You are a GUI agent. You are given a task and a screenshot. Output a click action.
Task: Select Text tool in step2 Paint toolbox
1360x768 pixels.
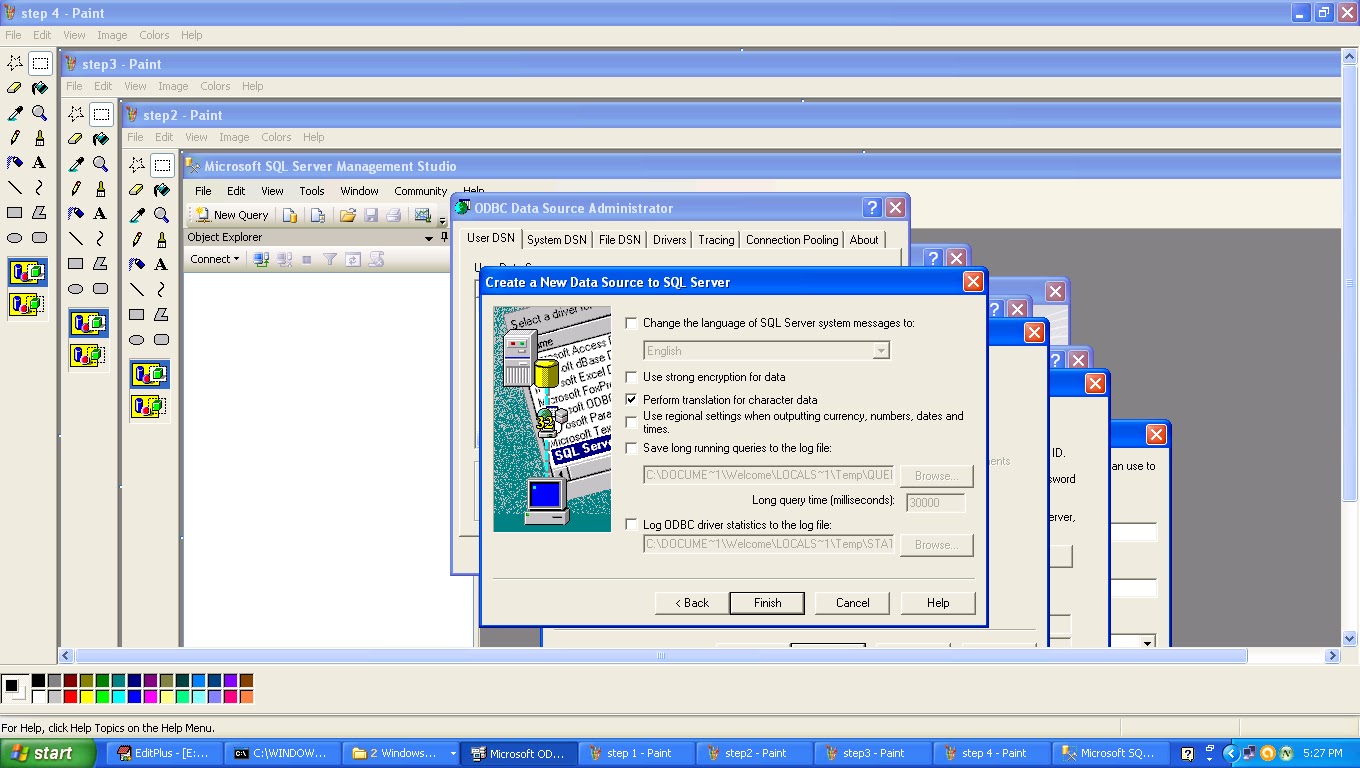pos(161,264)
